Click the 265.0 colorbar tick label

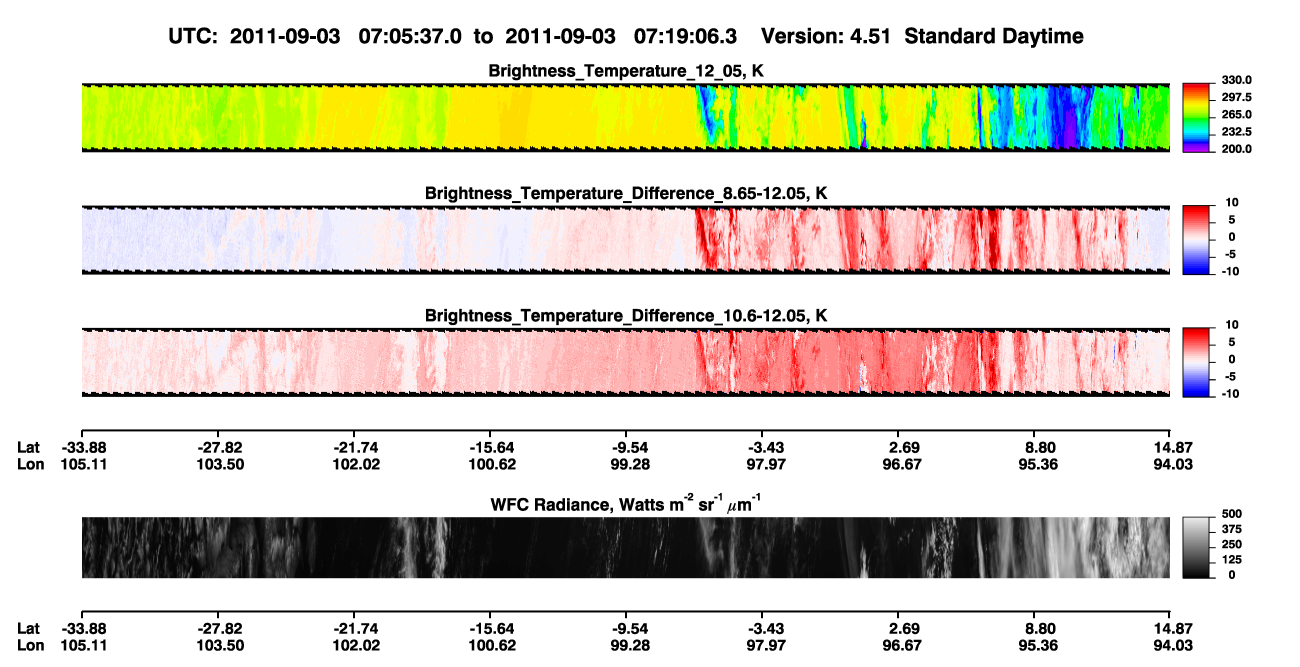(1237, 114)
